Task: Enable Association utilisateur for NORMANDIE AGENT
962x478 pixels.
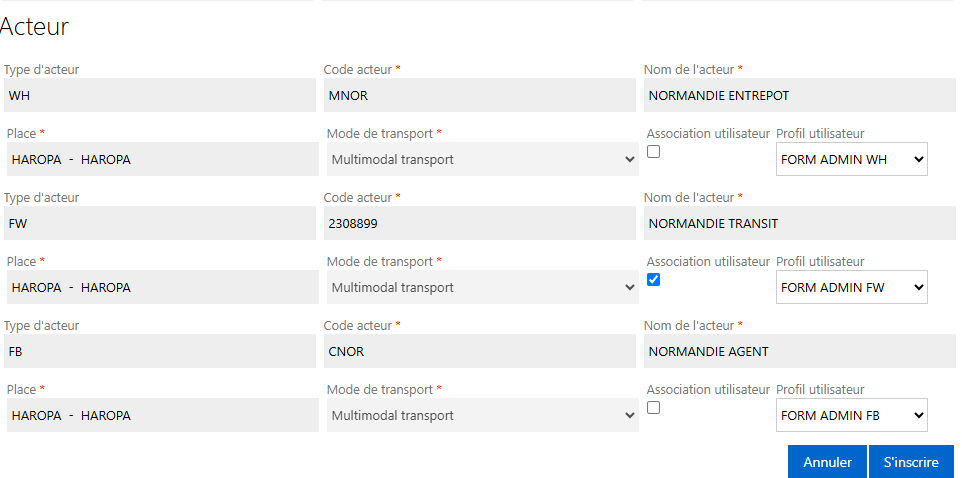Action: coord(653,407)
